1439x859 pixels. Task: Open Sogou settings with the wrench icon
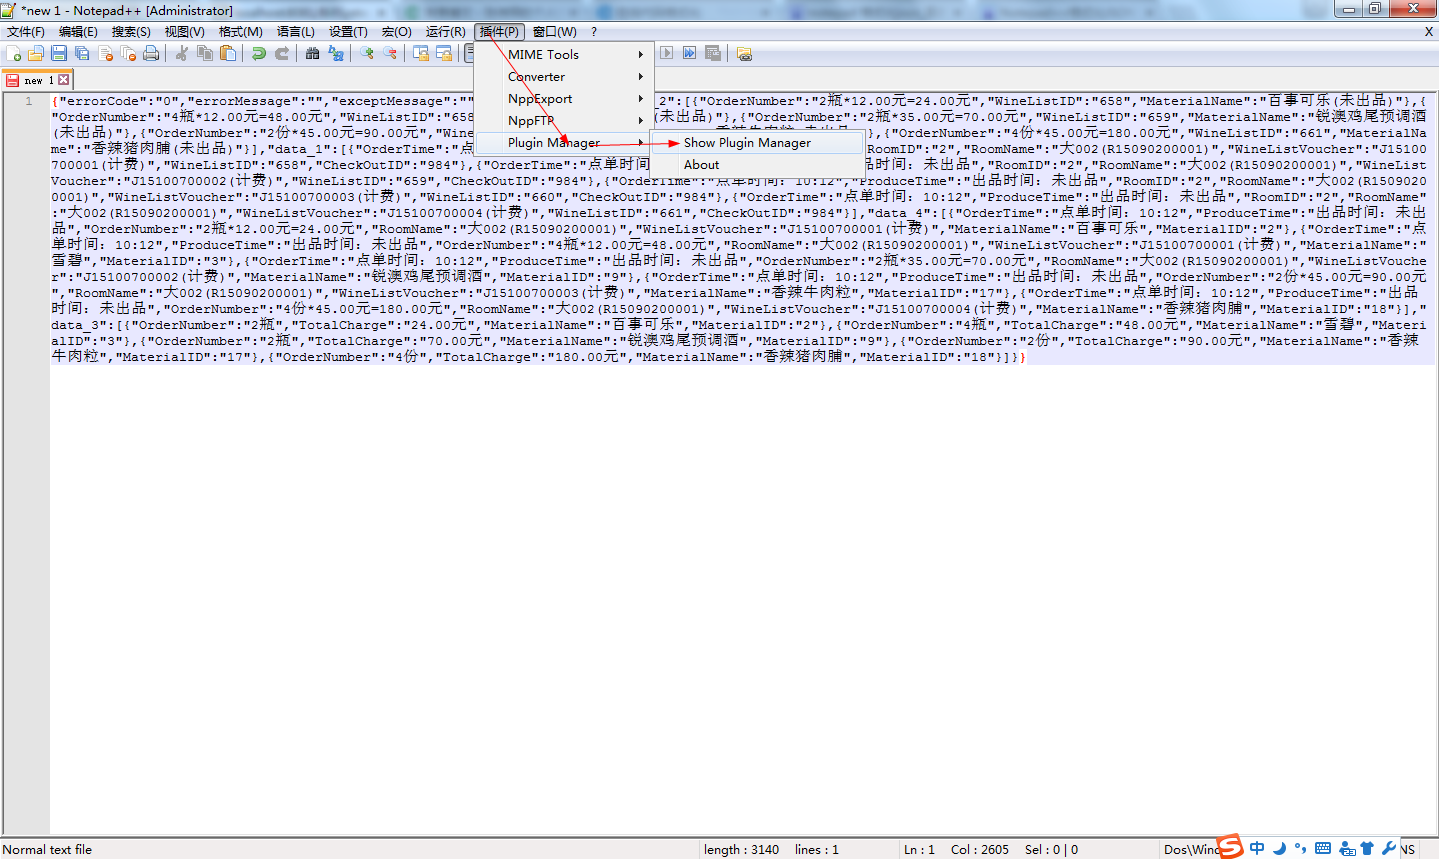point(1389,848)
